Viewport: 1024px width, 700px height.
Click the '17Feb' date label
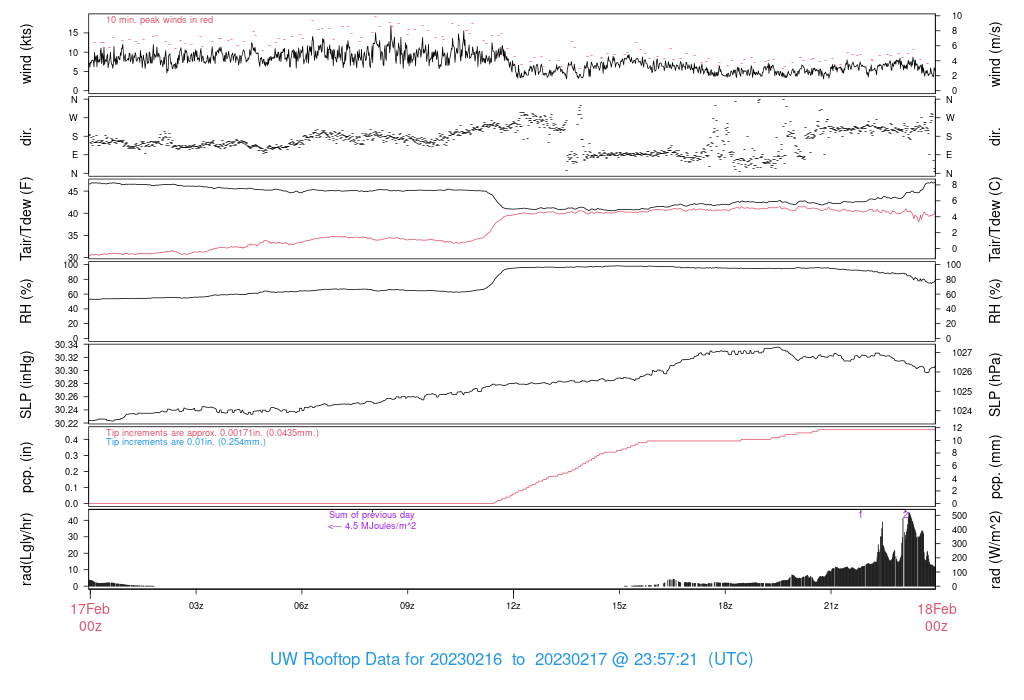(x=90, y=609)
